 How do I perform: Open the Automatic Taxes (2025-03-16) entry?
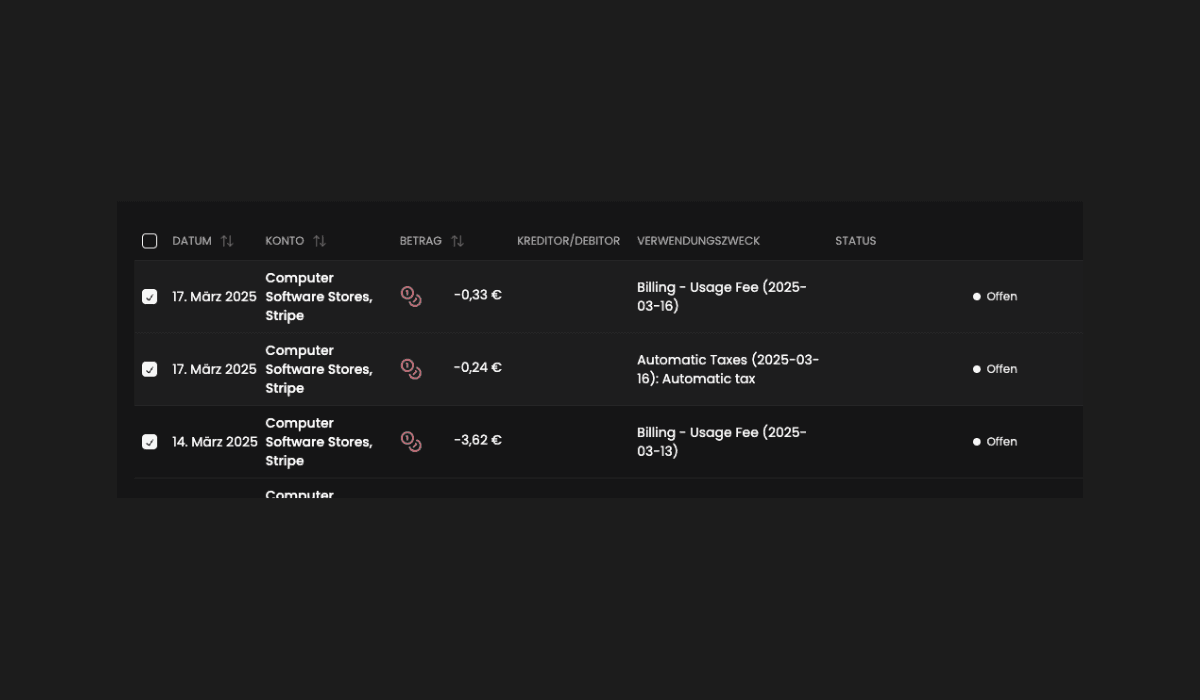[x=727, y=369]
